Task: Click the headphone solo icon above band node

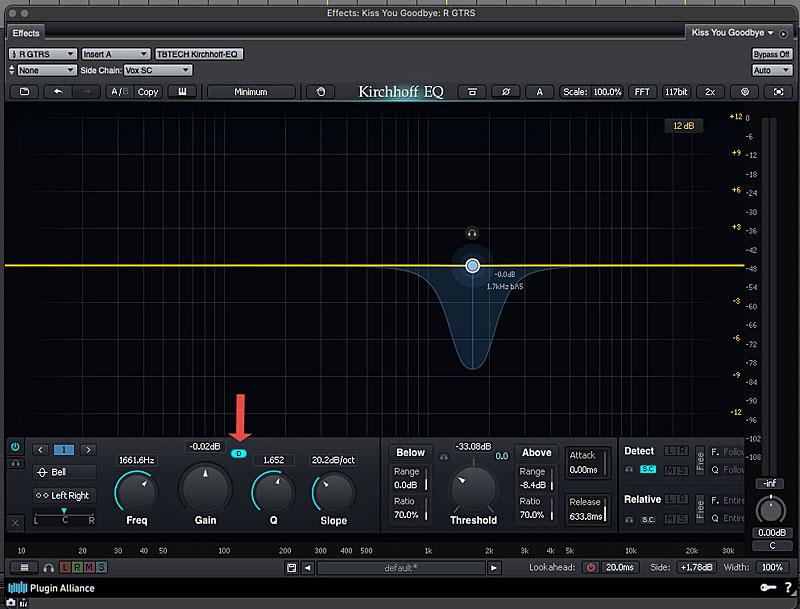Action: coord(472,233)
